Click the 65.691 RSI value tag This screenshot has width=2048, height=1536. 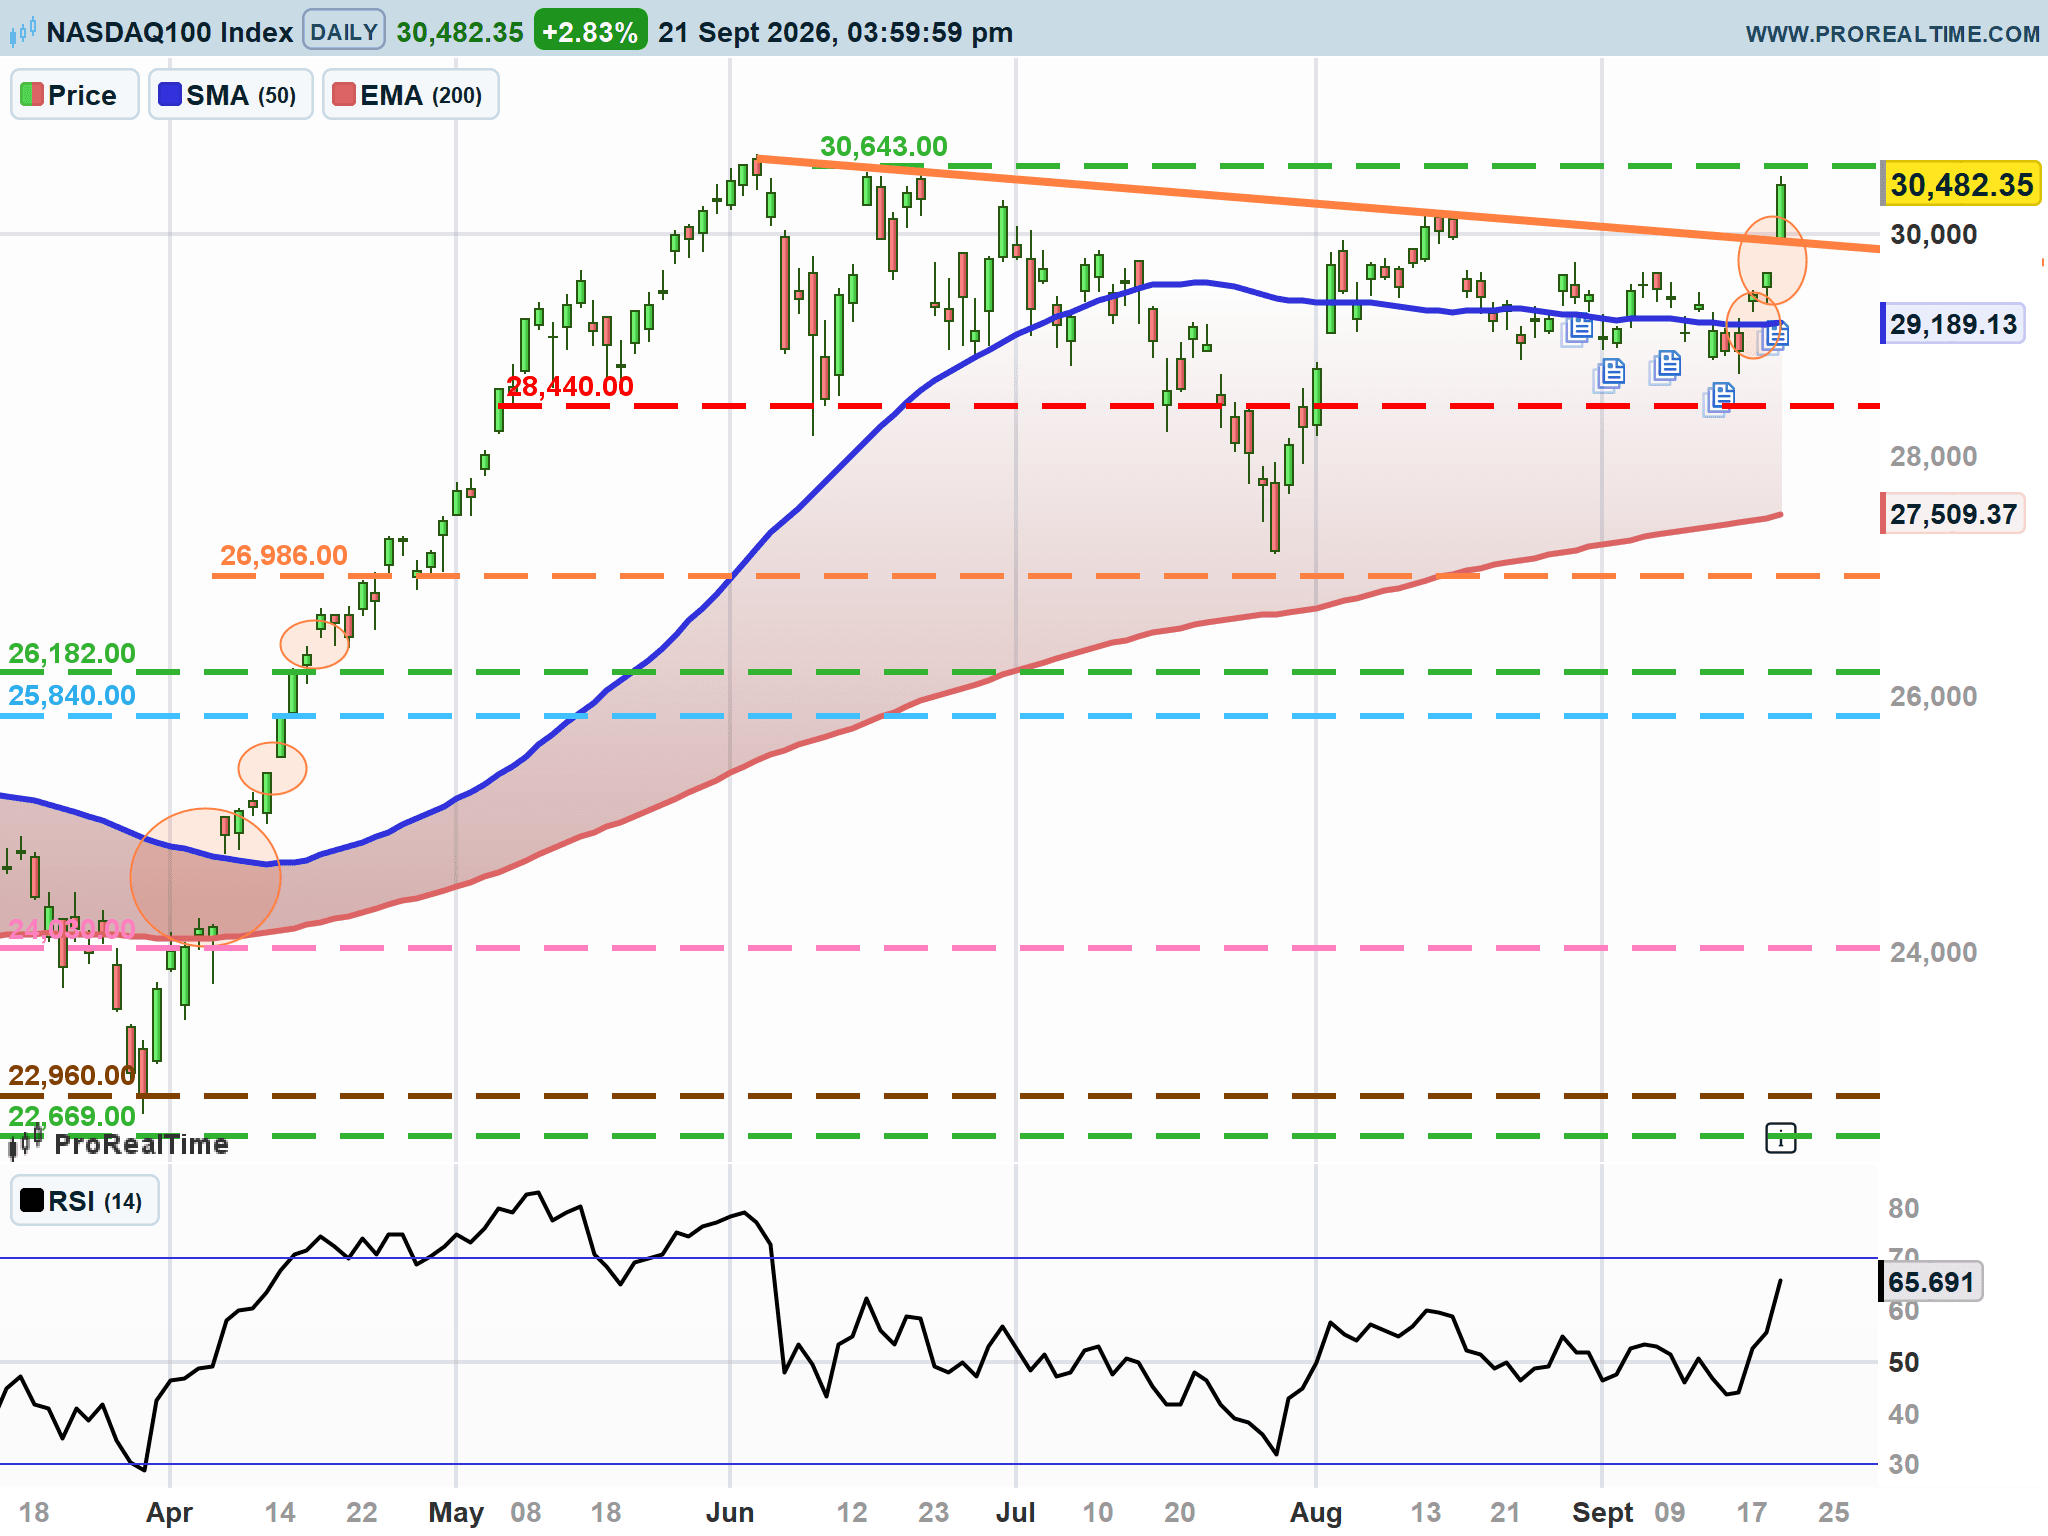1931,1282
